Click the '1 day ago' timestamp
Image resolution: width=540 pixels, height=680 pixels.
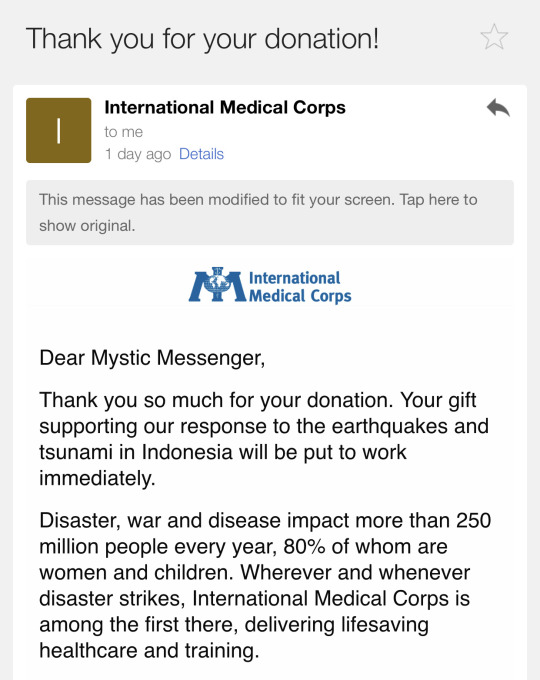[x=138, y=154]
